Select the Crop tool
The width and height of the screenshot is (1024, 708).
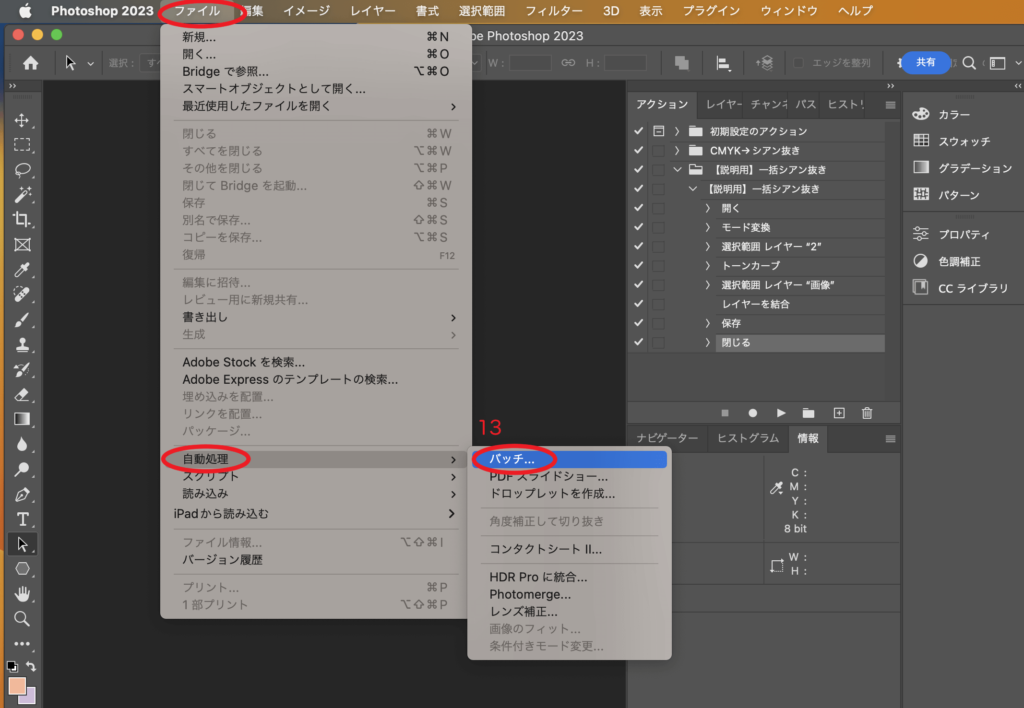pyautogui.click(x=22, y=219)
